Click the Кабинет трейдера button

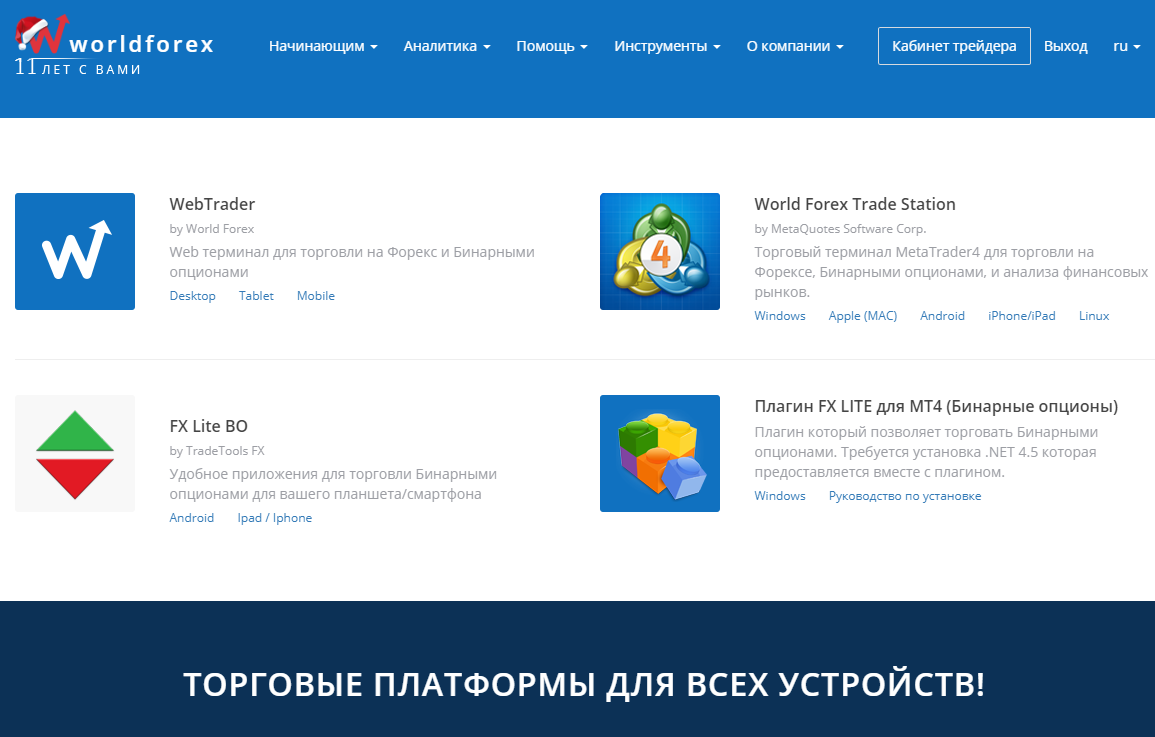point(954,46)
